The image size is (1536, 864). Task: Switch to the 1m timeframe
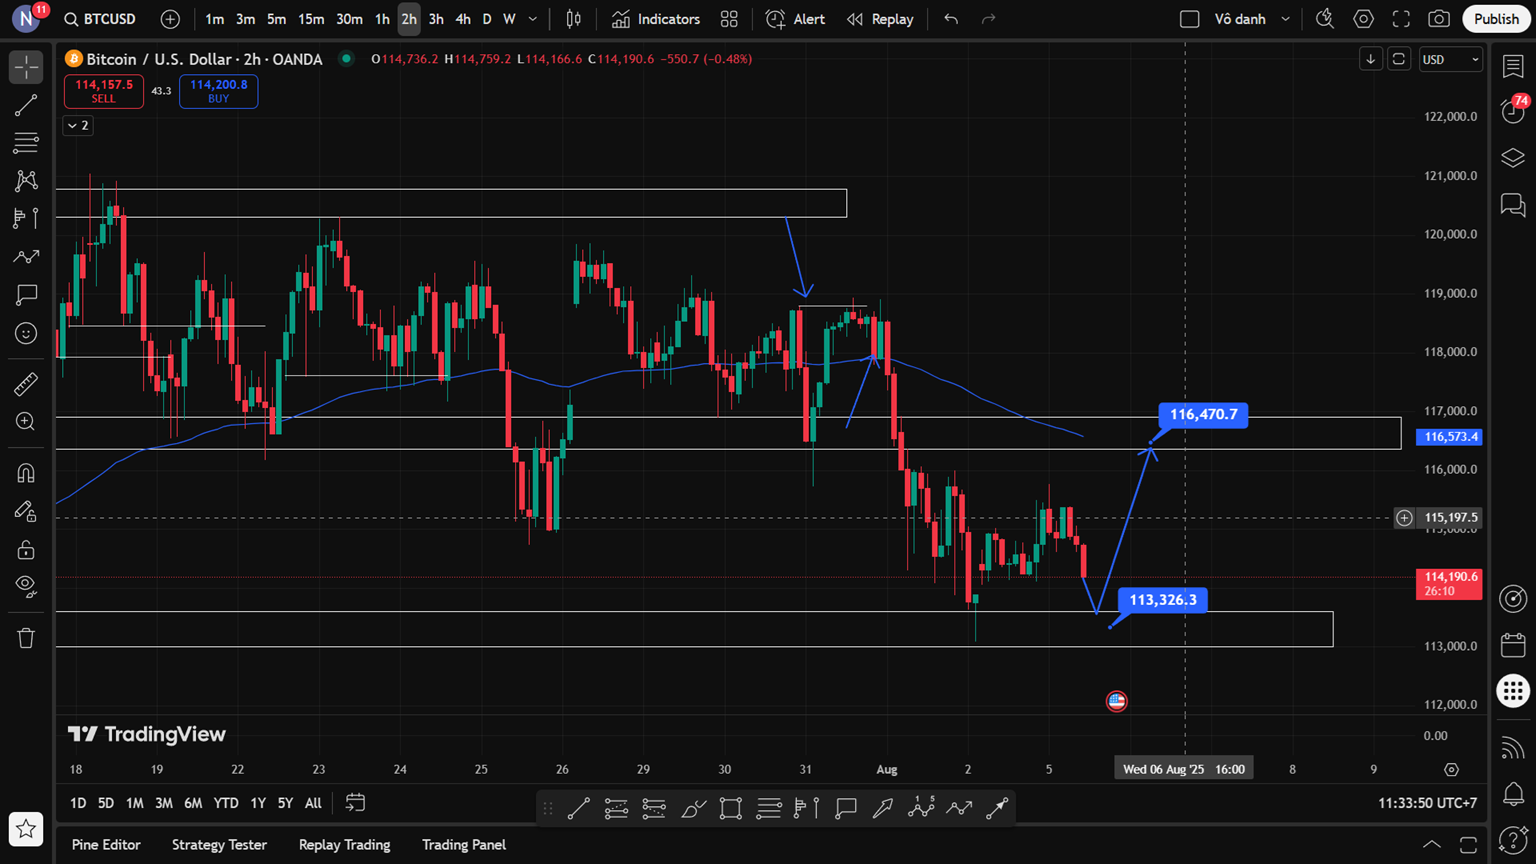click(214, 19)
